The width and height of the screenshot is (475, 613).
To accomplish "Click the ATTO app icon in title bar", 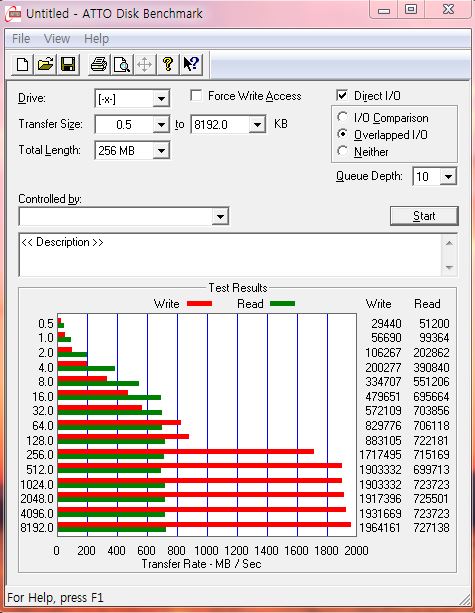I will [13, 13].
